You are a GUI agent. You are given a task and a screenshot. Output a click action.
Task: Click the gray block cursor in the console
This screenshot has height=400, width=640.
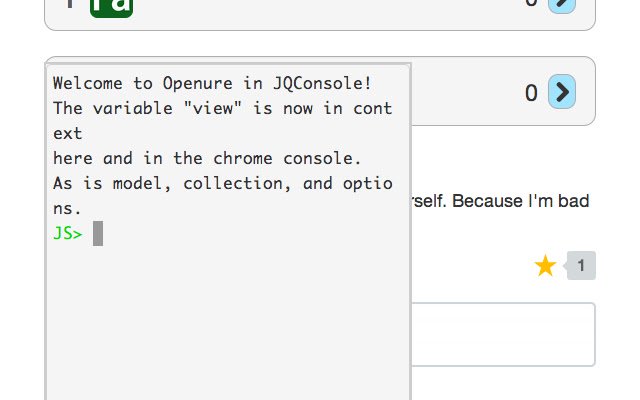coord(98,233)
